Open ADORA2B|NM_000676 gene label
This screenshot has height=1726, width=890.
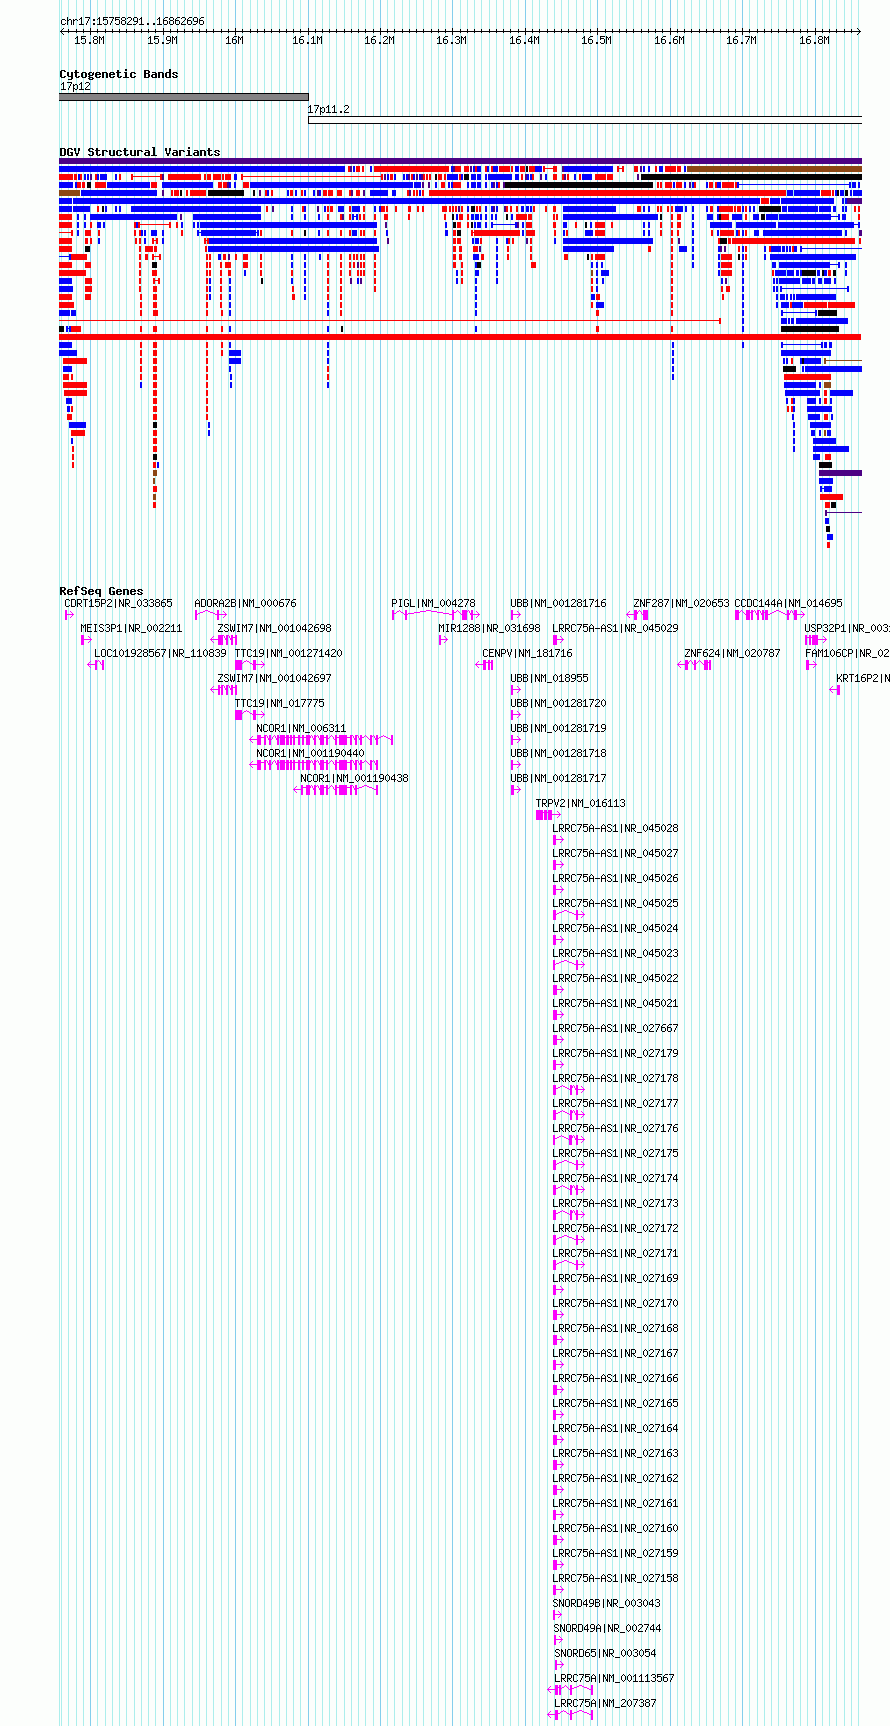[x=245, y=603]
